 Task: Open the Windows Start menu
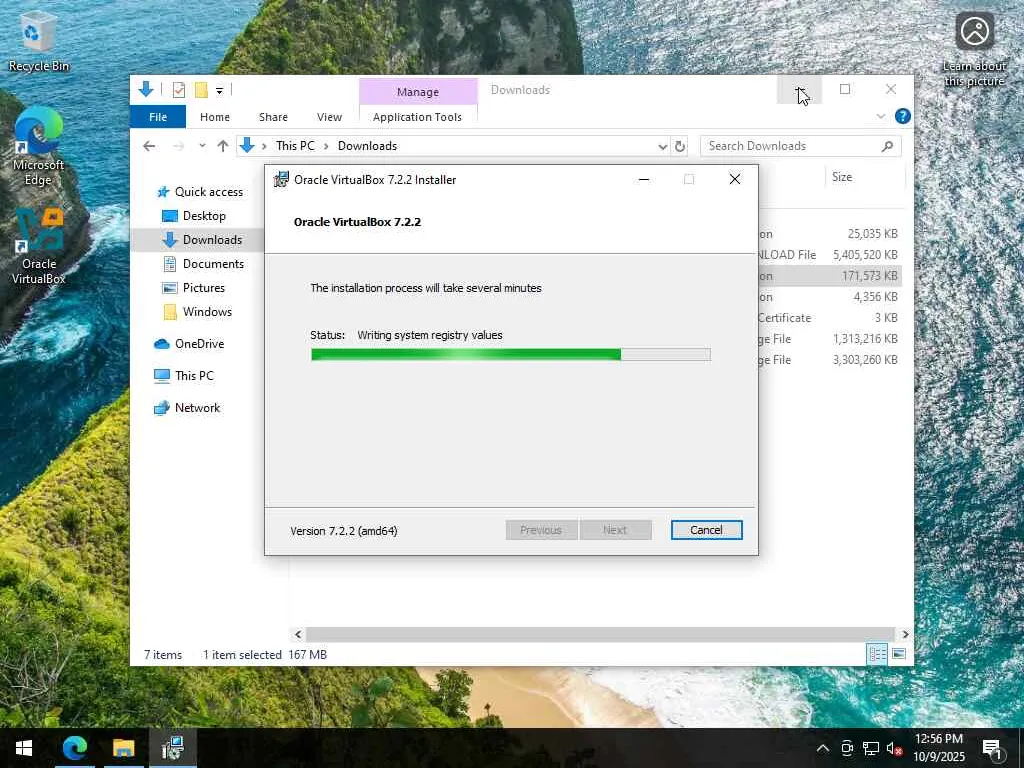pyautogui.click(x=24, y=748)
